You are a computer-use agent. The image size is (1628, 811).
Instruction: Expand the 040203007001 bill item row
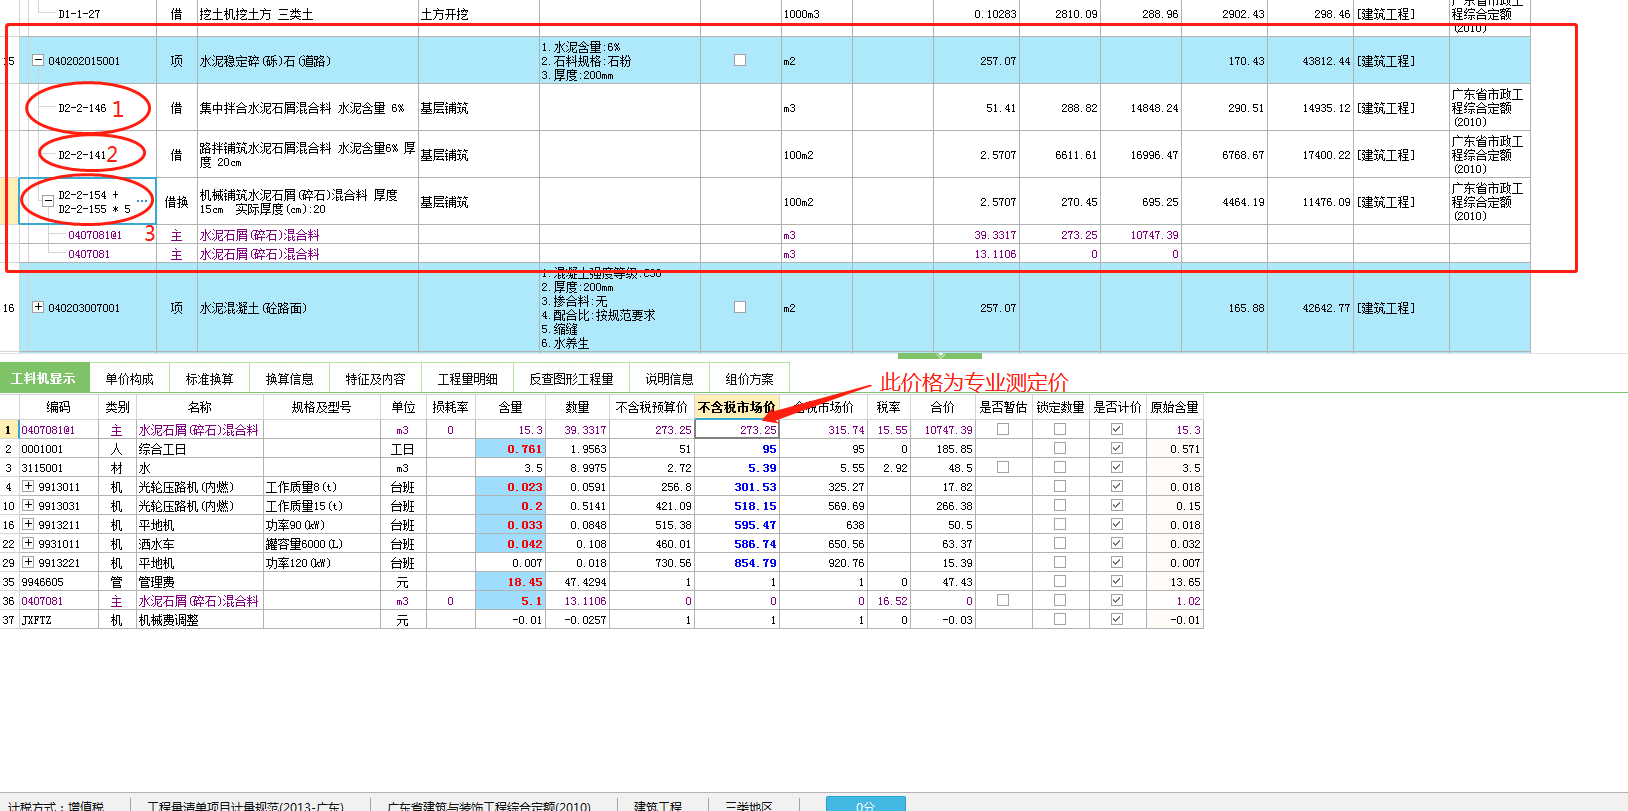[x=38, y=307]
